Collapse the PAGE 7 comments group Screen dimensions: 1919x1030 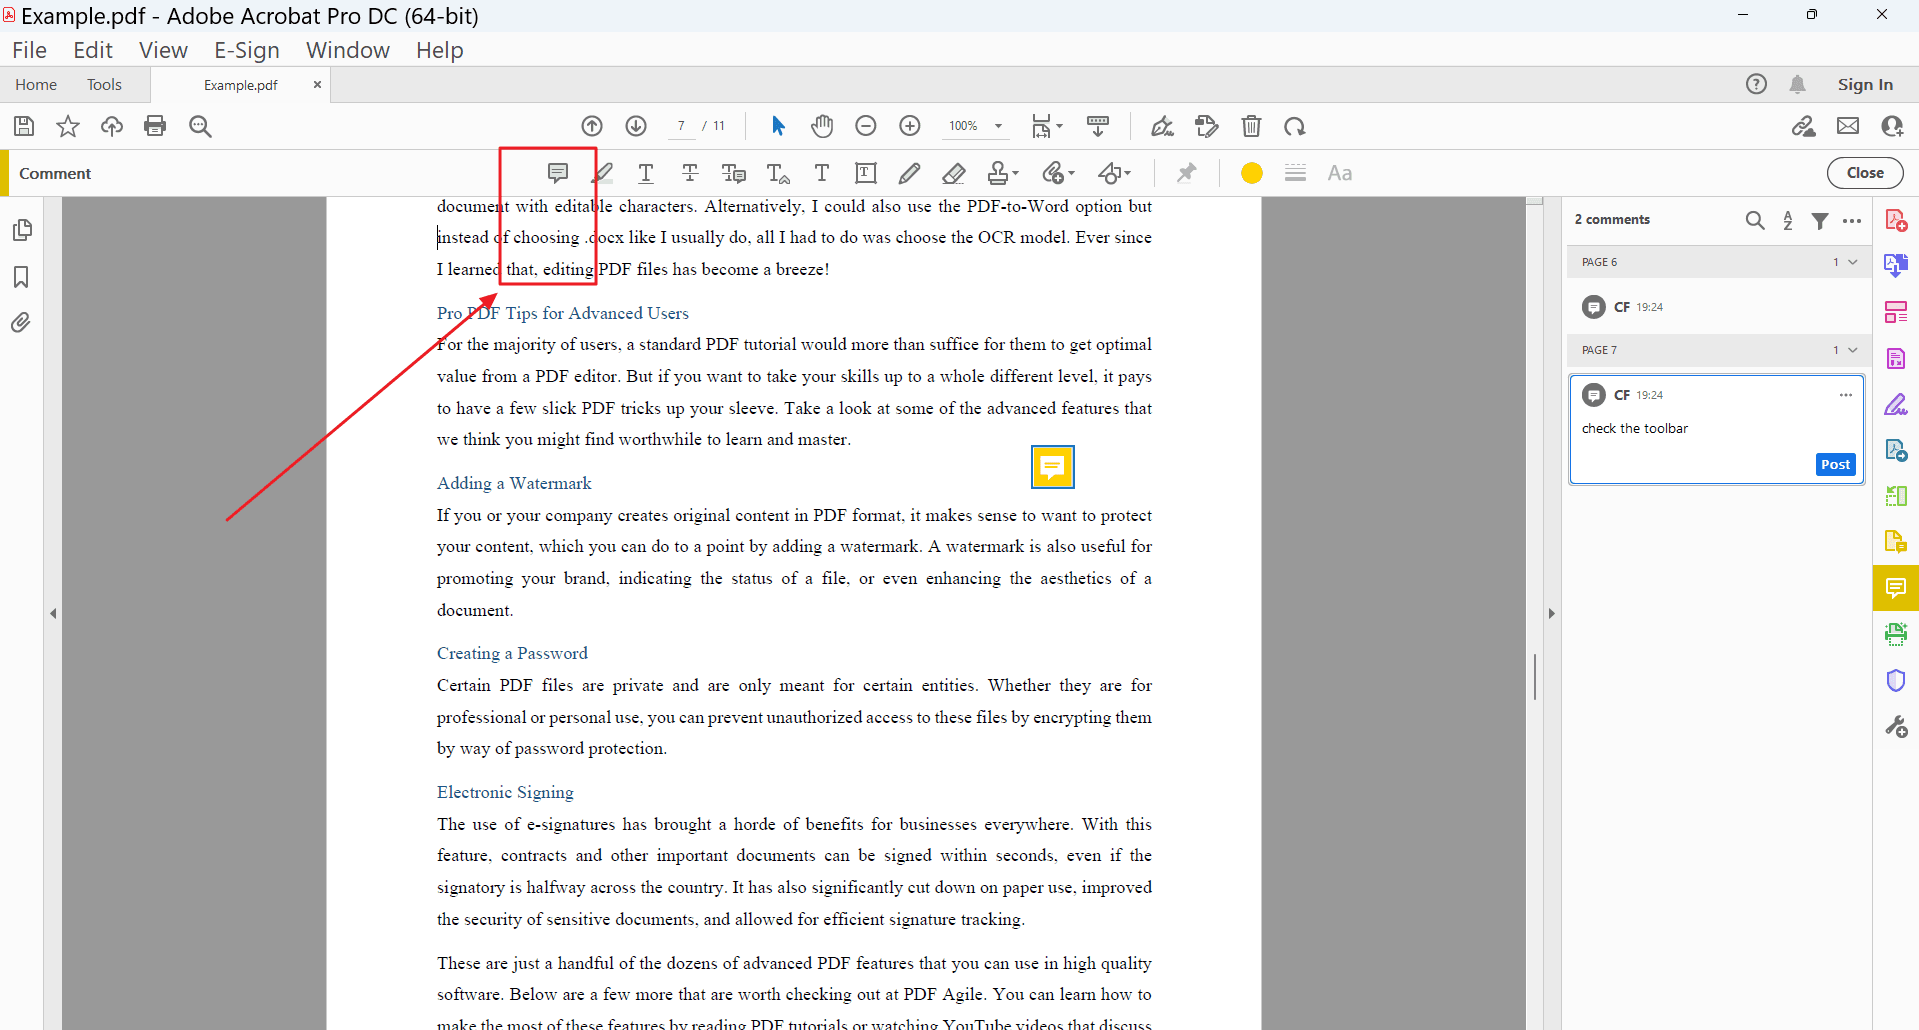1853,350
